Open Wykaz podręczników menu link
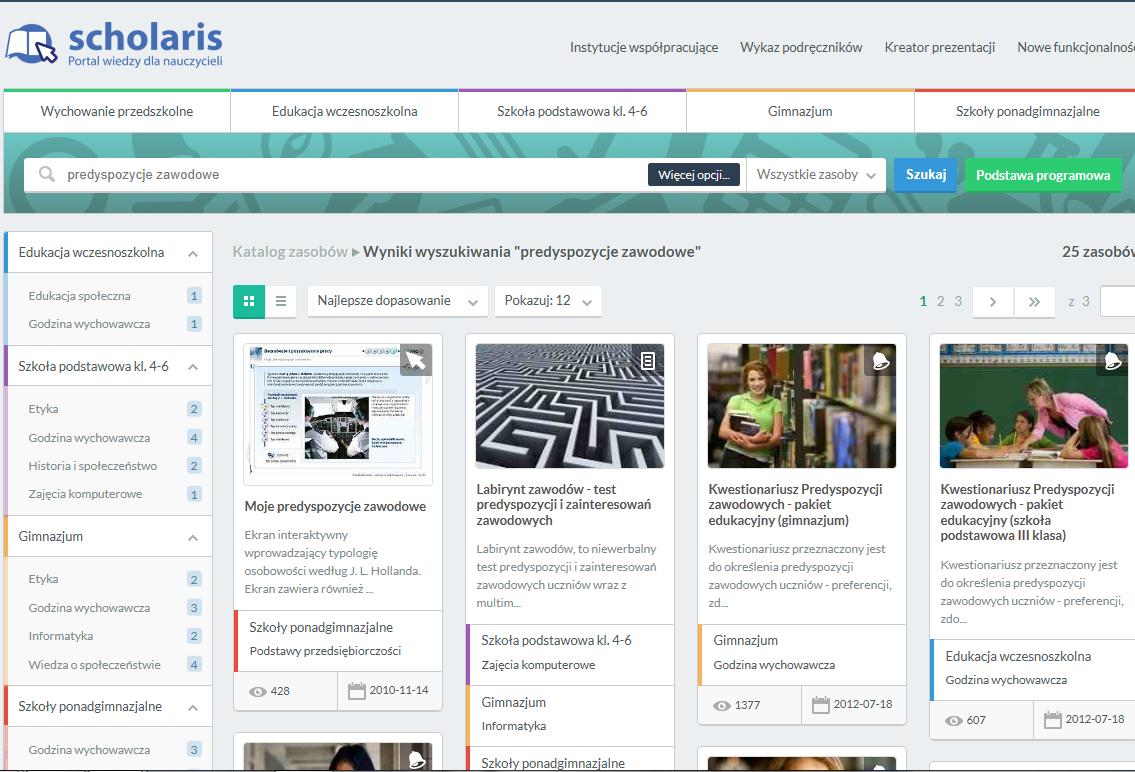 pyautogui.click(x=801, y=47)
